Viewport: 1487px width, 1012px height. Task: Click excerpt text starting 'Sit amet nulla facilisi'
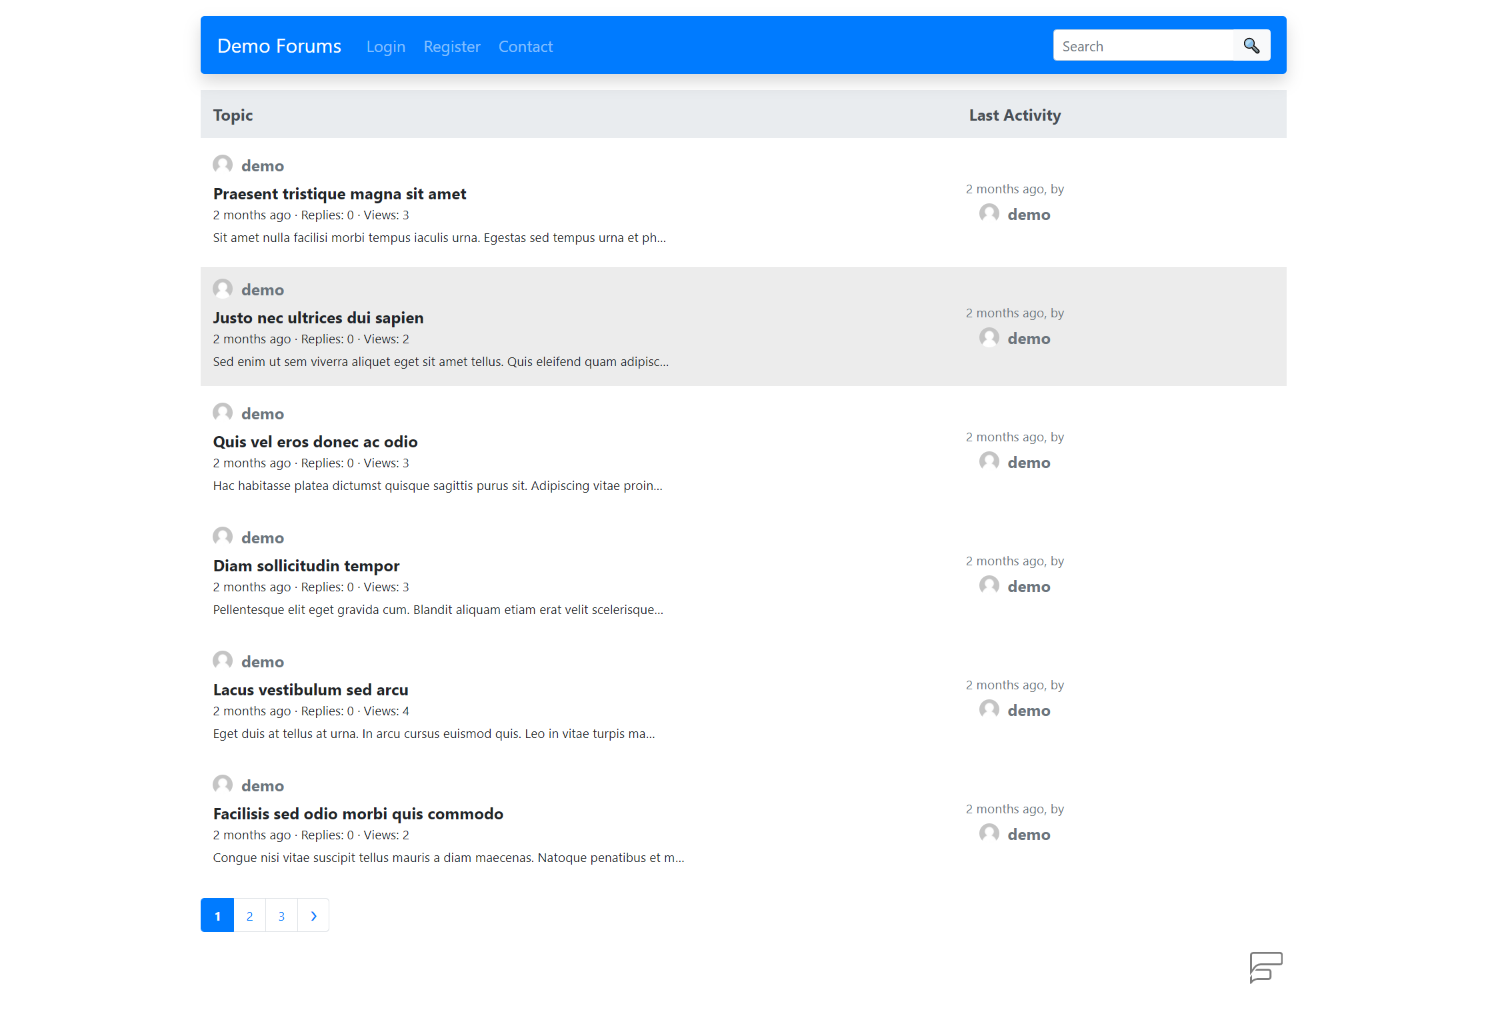pos(439,238)
